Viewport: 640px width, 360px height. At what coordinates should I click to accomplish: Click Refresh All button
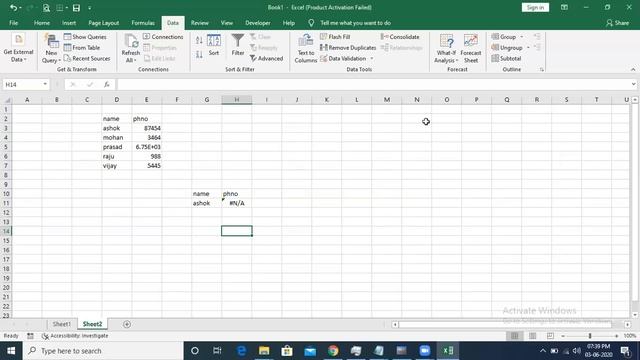131,48
